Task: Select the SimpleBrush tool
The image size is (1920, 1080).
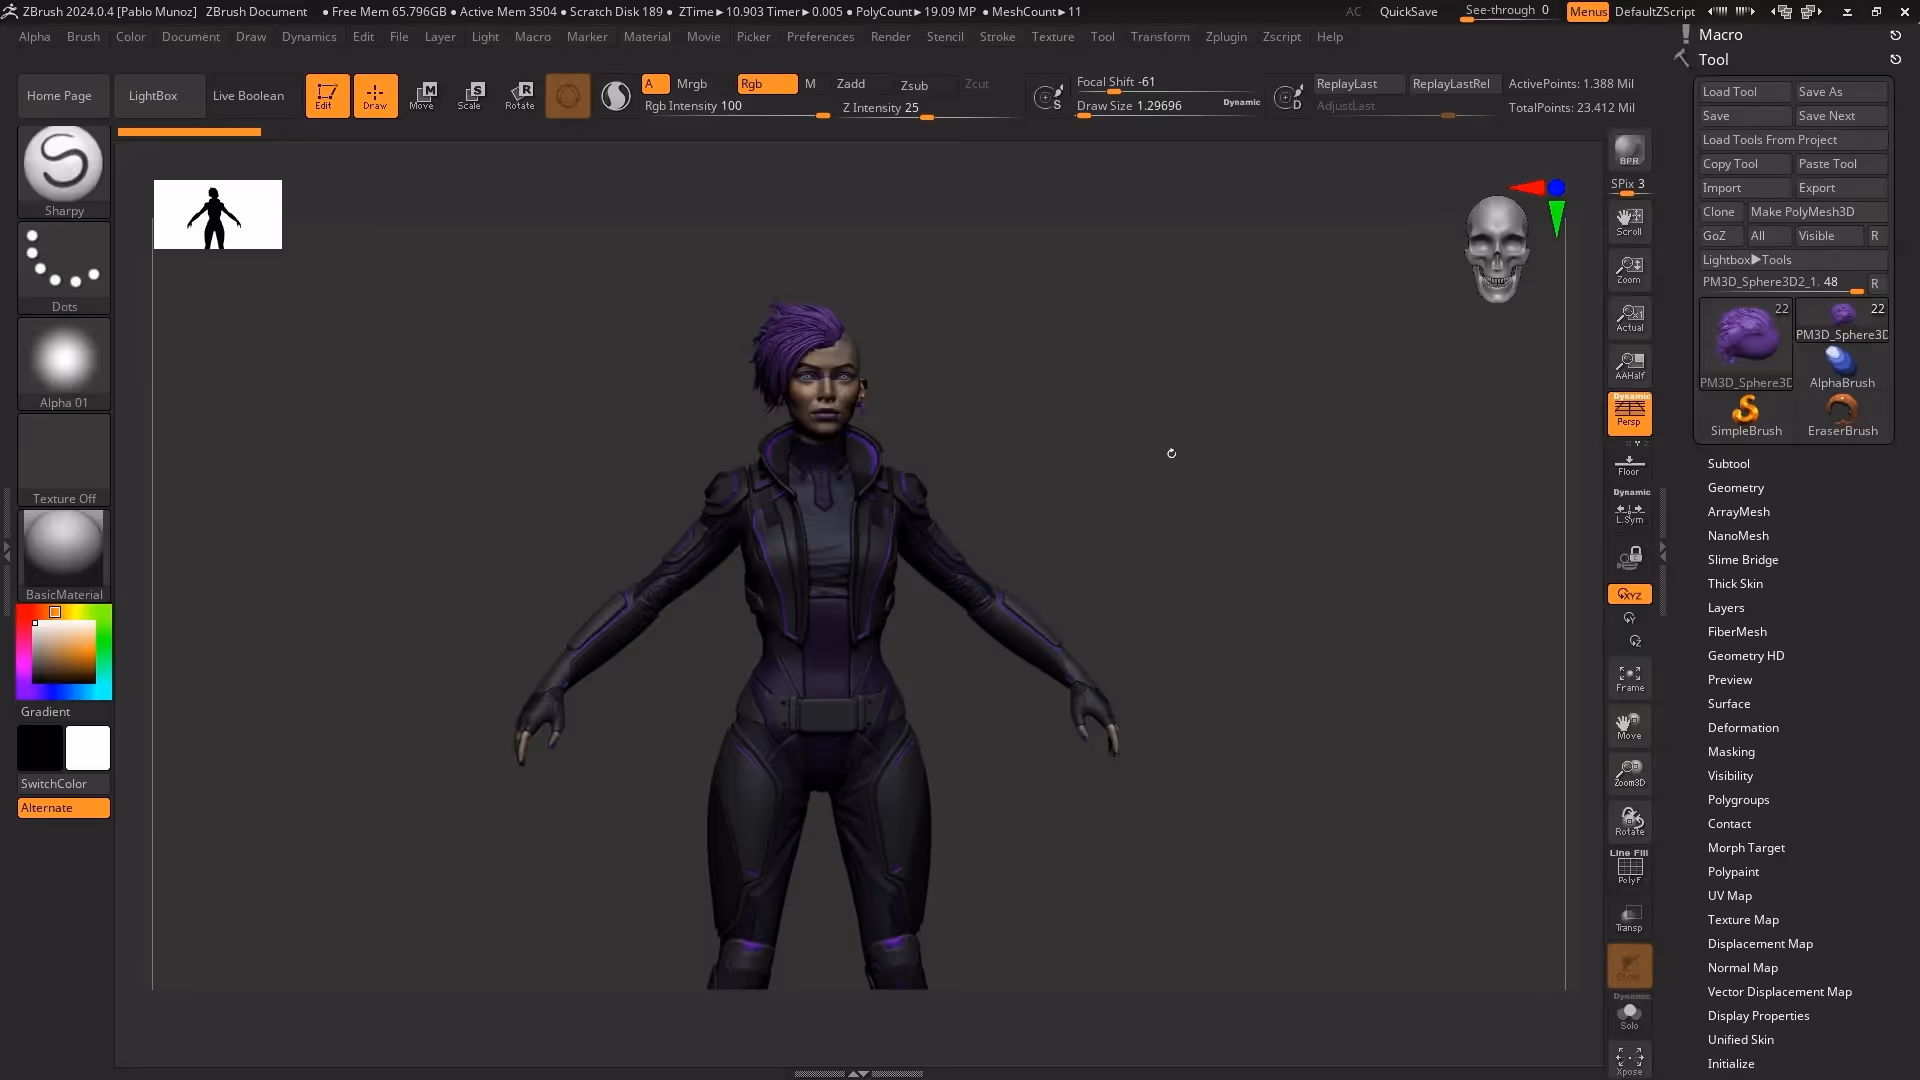Action: click(x=1746, y=416)
